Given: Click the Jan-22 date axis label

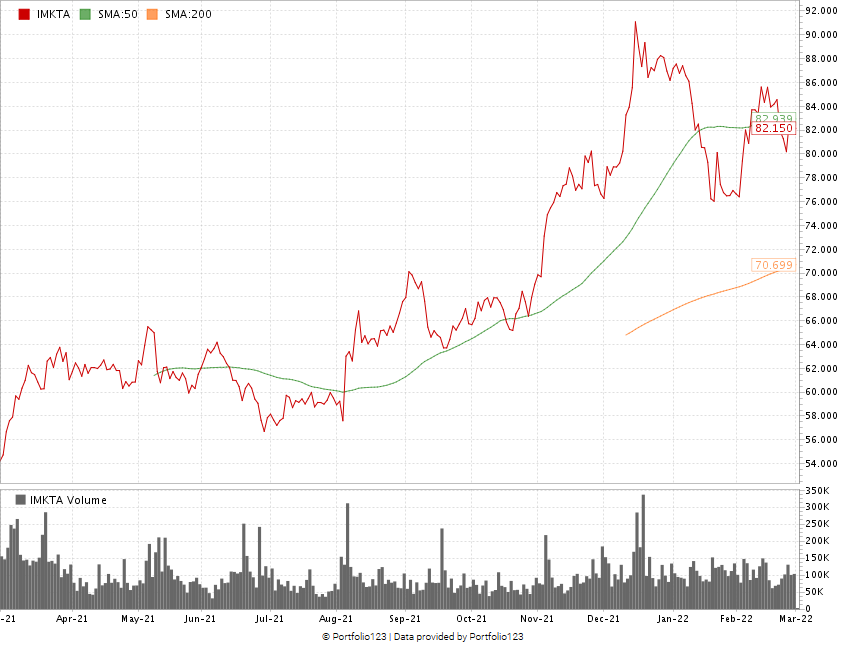Looking at the screenshot, I should coord(673,619).
